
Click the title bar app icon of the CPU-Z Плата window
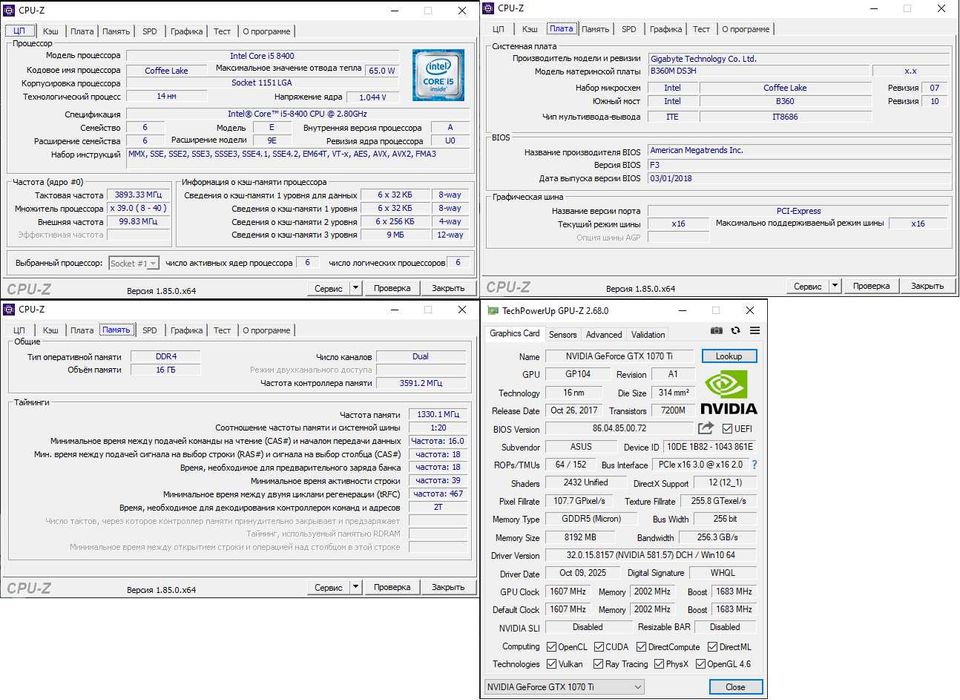[x=488, y=8]
